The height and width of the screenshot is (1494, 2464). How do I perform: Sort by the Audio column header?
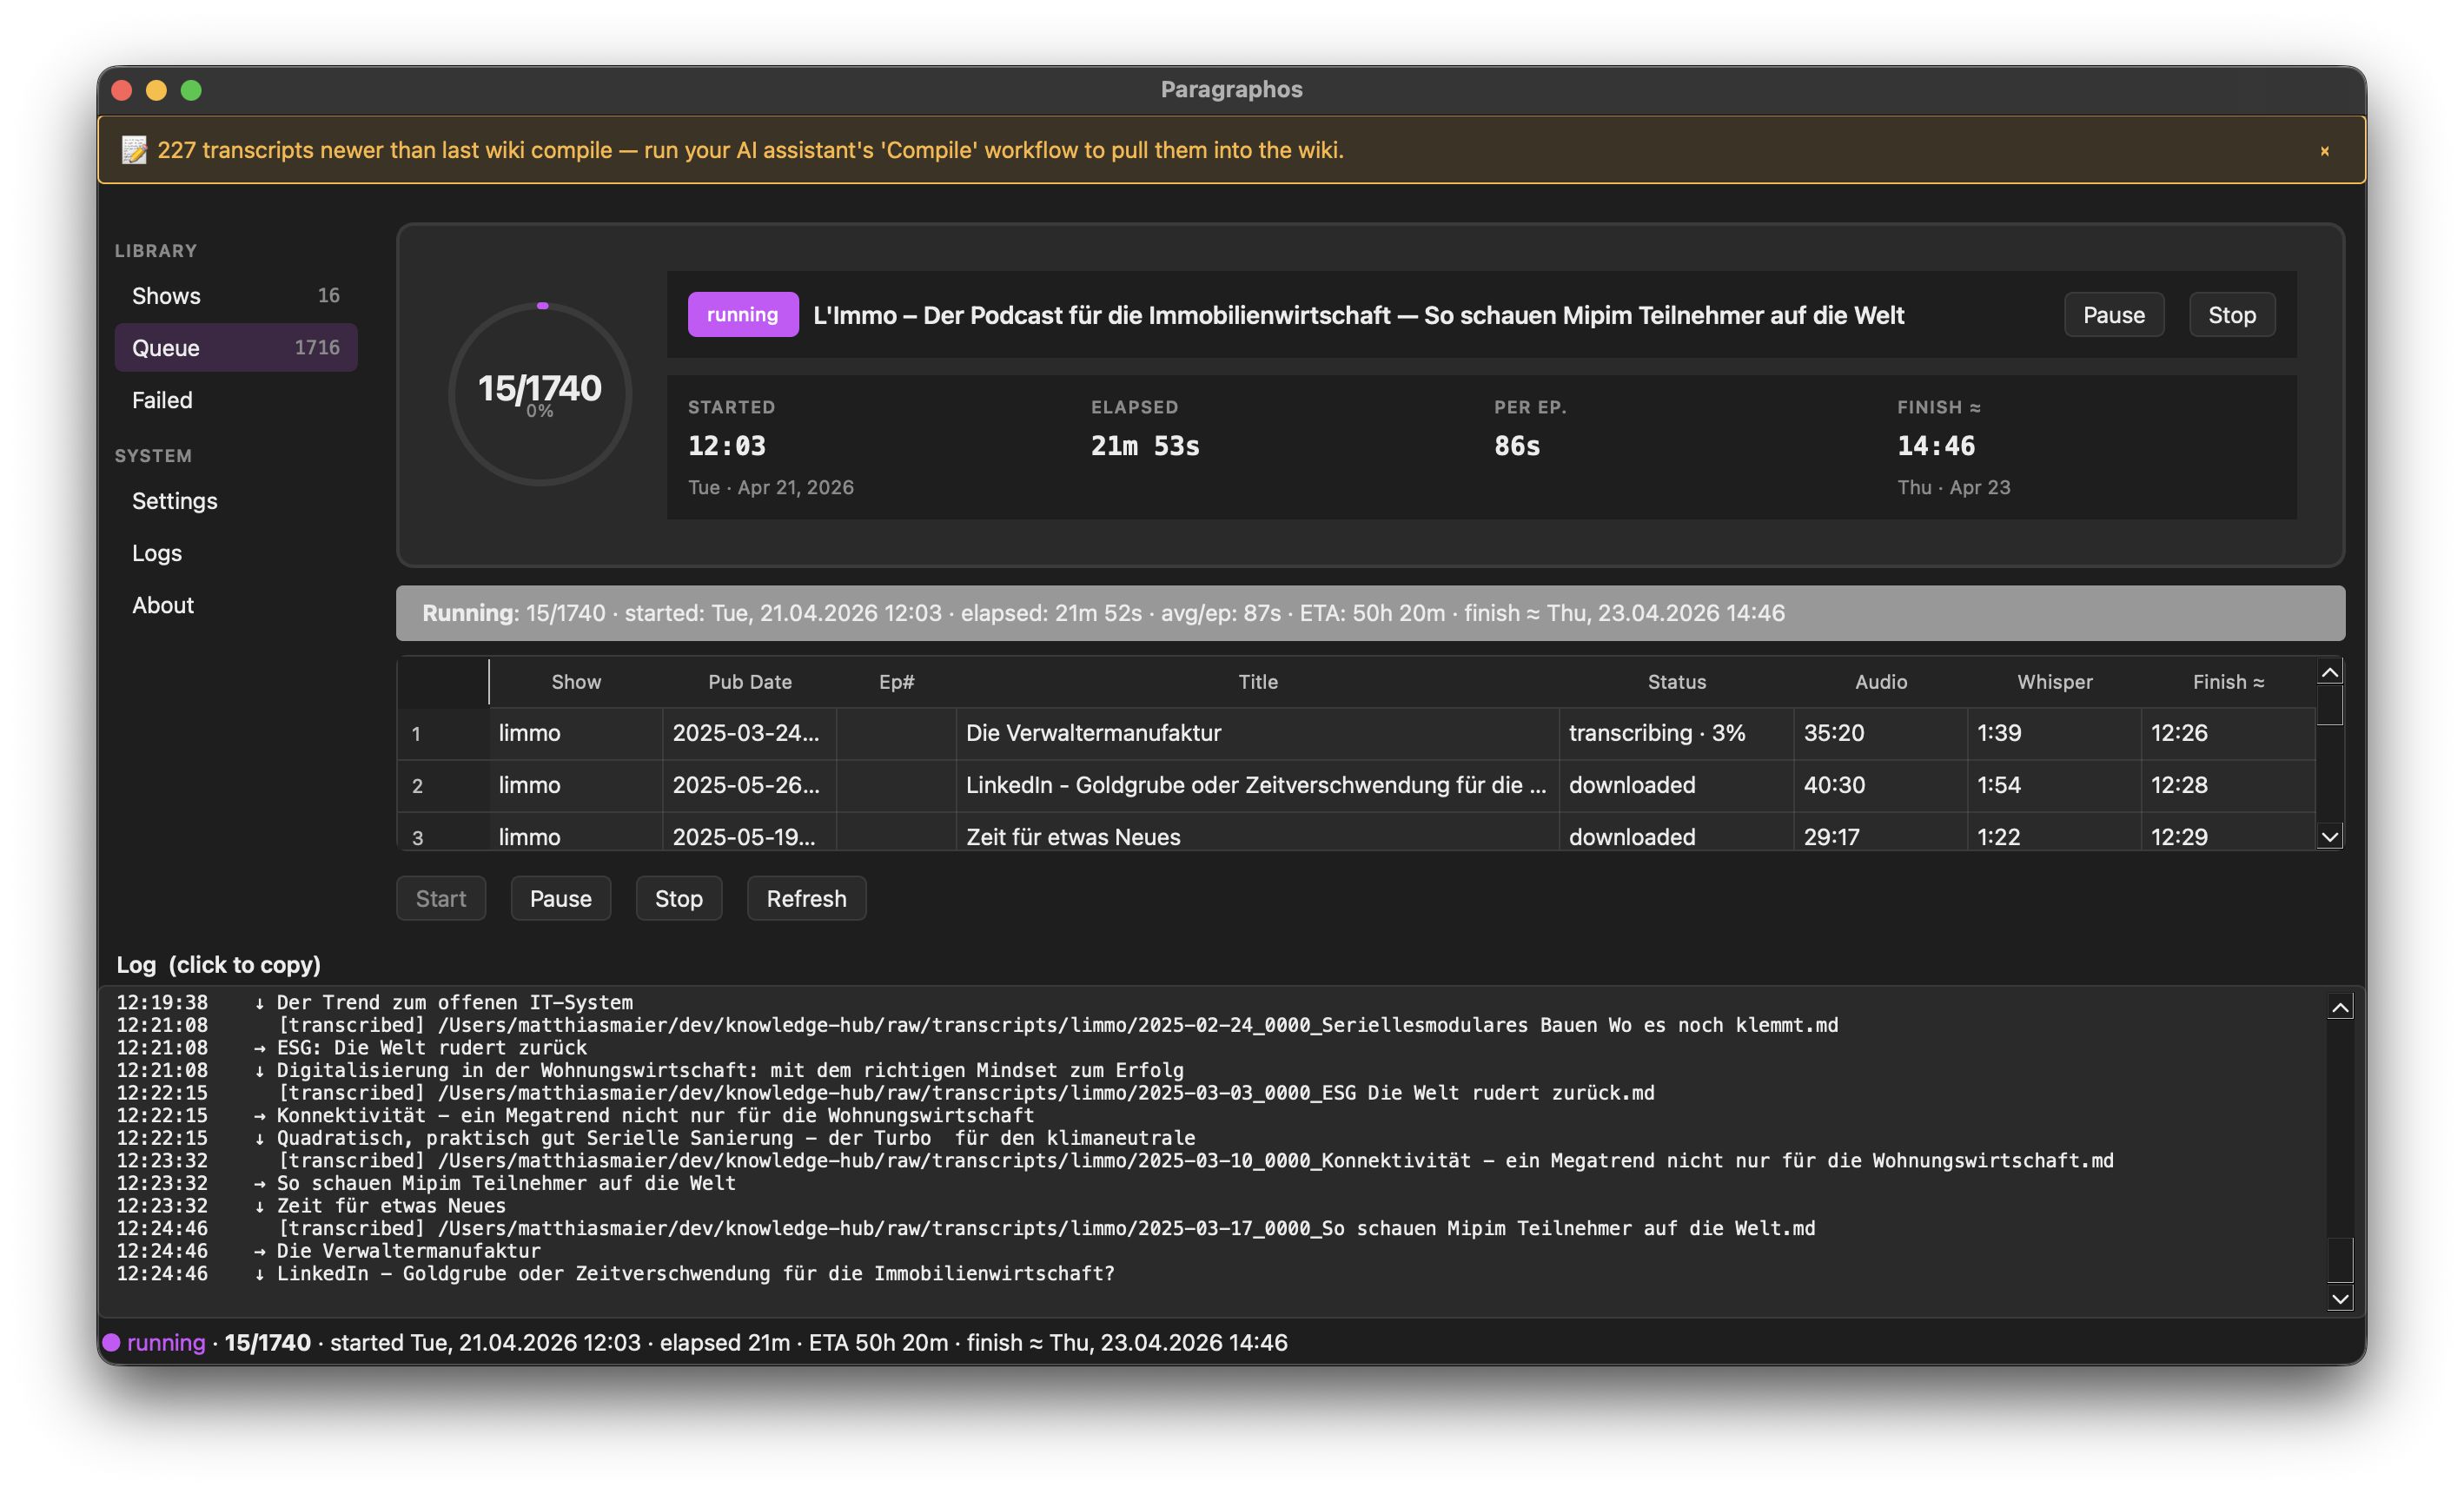pyautogui.click(x=1881, y=681)
